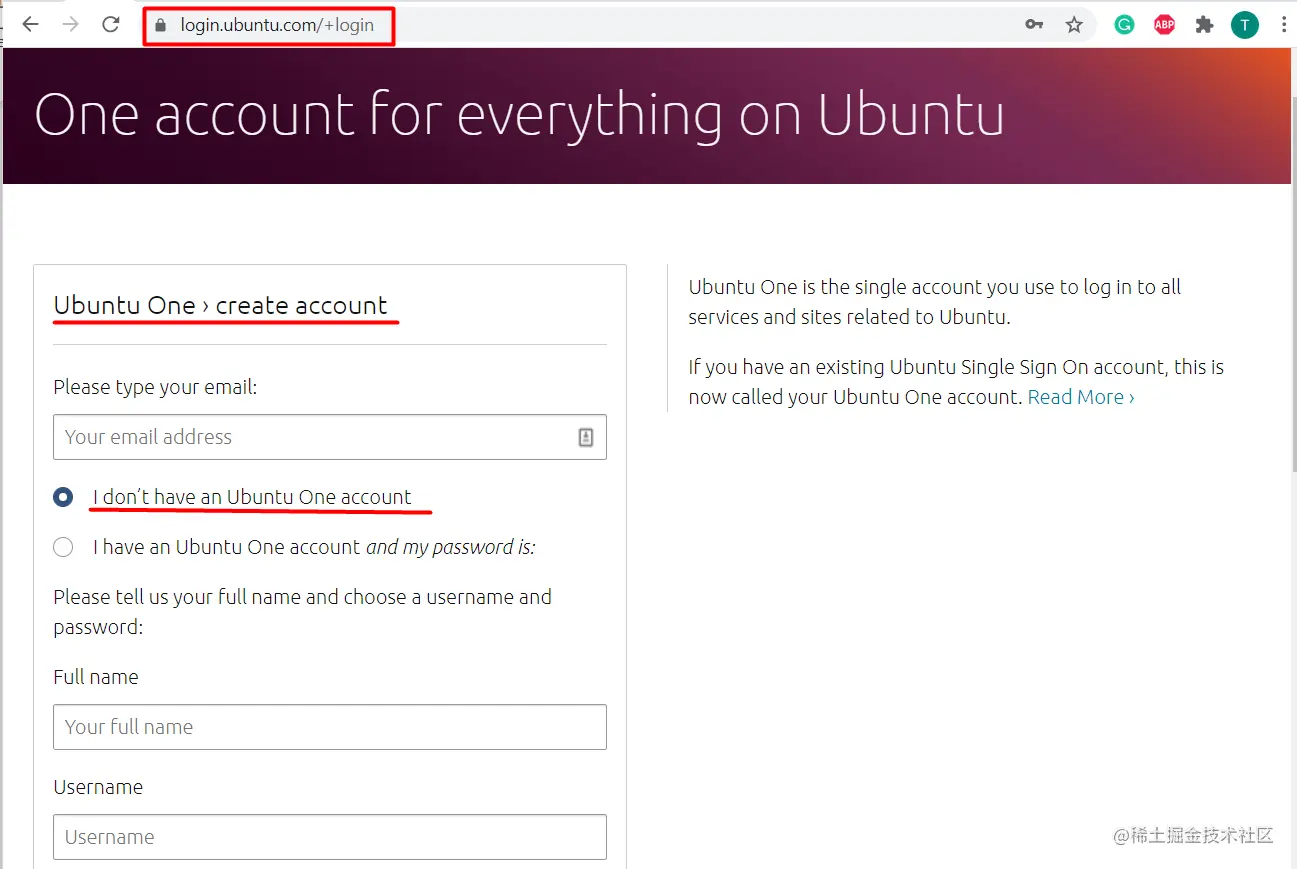
Task: Click "One account for everything on Ubuntu" banner text
Action: [519, 115]
